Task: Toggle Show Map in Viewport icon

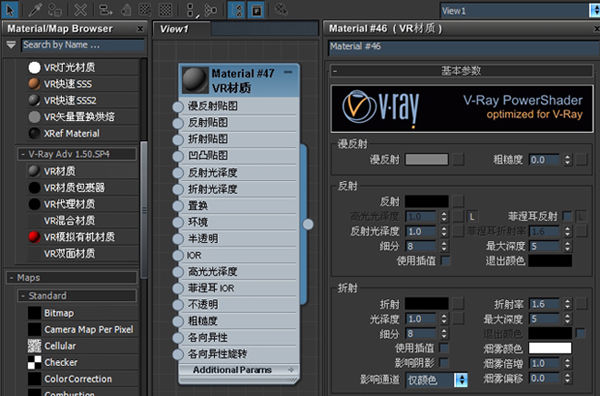Action: [145, 10]
